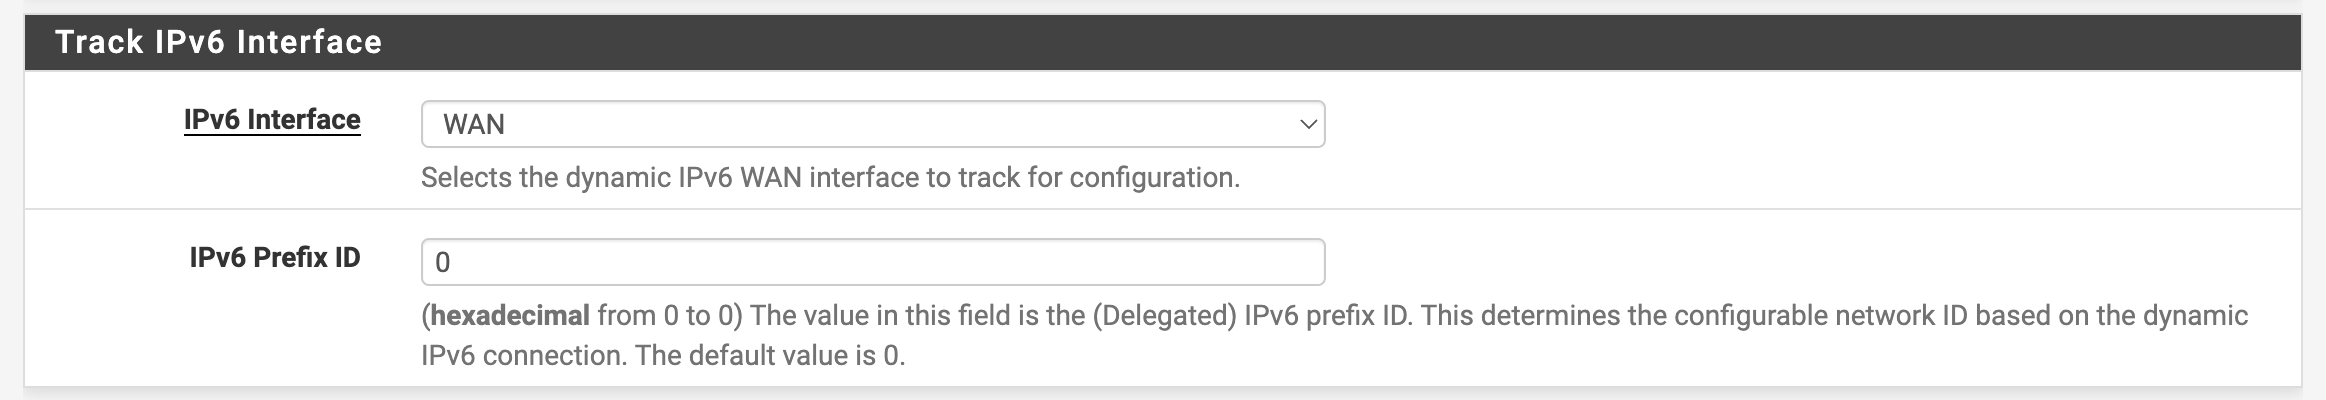The height and width of the screenshot is (400, 2326).
Task: Click the 'IPv6 prefix ID' phrase in help text
Action: point(1326,316)
